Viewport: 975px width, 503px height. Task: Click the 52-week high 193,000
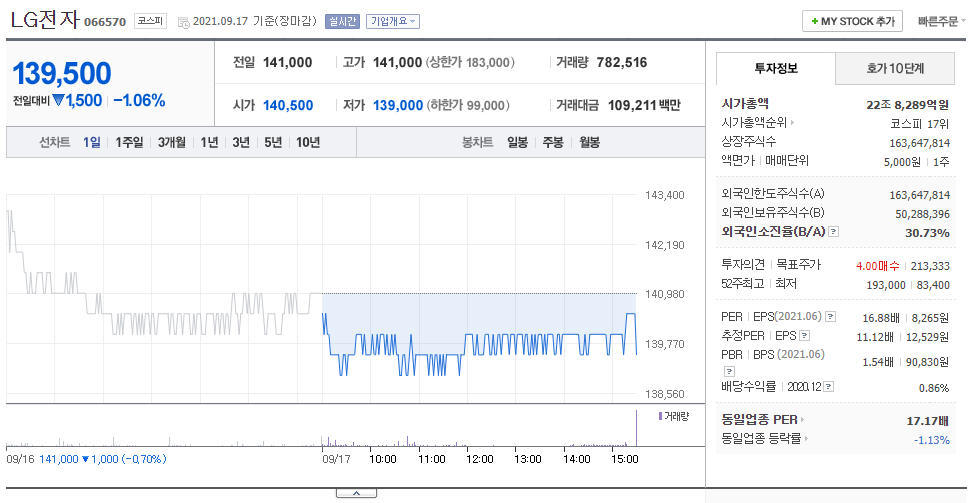pos(886,285)
